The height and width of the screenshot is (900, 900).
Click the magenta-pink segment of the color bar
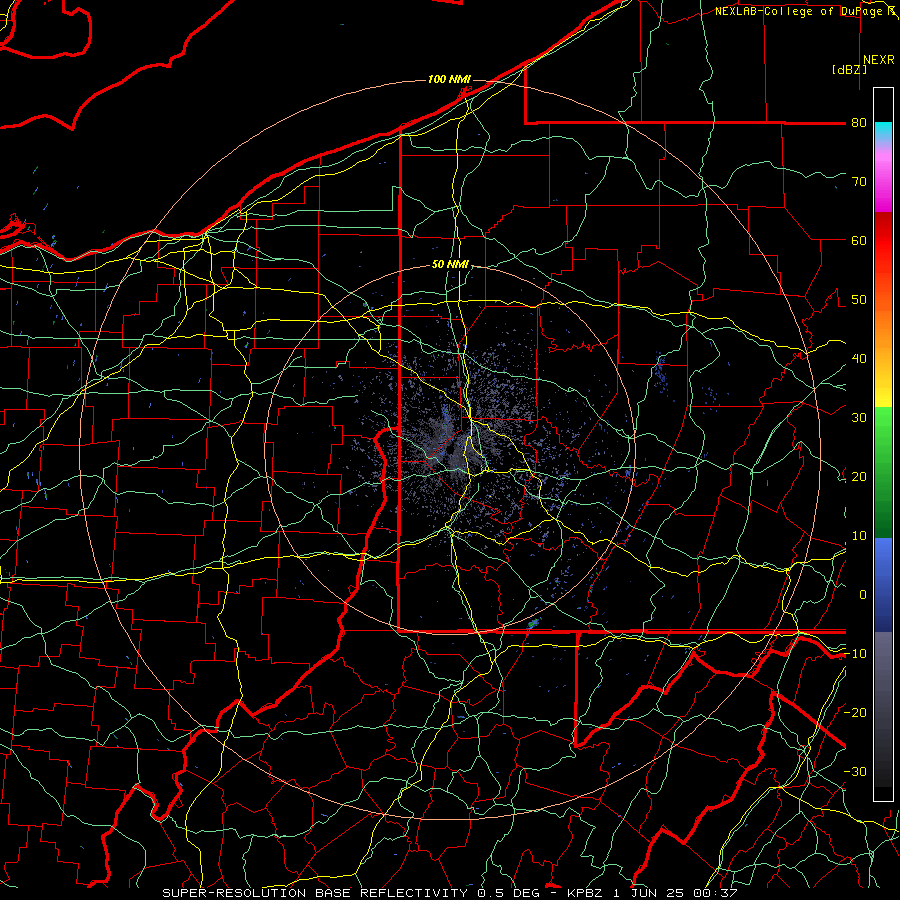coord(883,184)
